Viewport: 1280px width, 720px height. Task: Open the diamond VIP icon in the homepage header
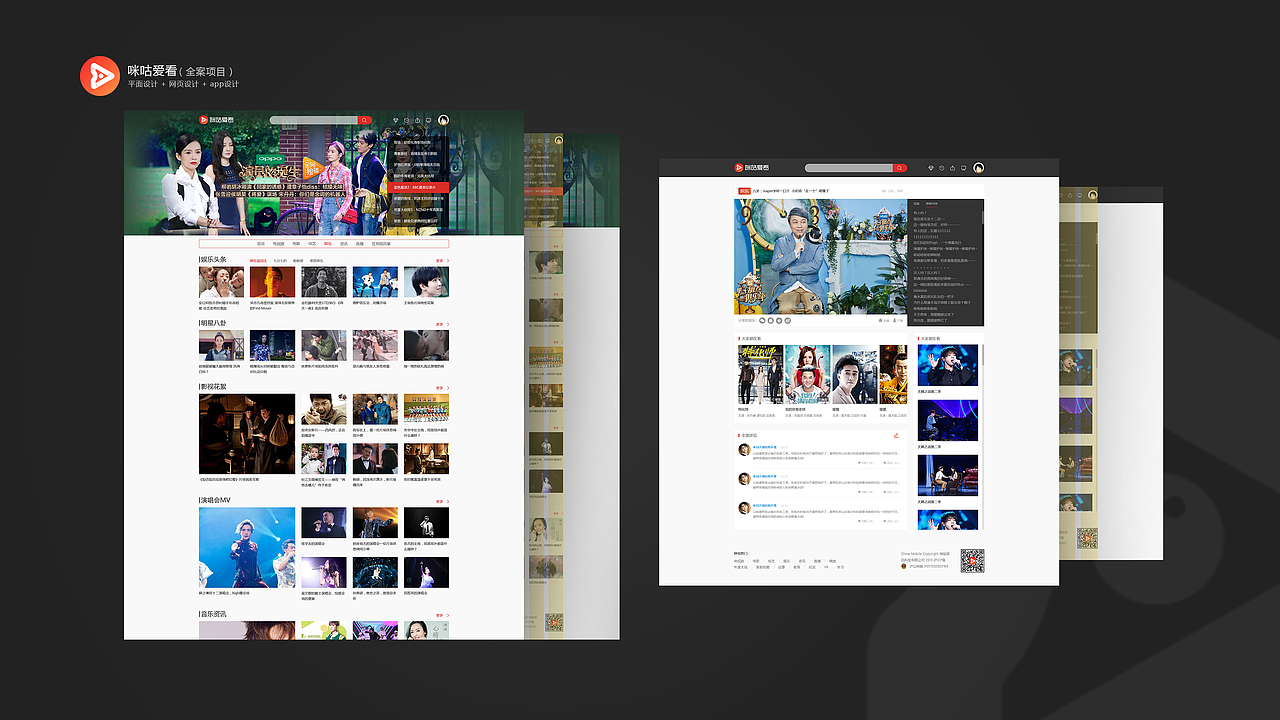tap(396, 120)
